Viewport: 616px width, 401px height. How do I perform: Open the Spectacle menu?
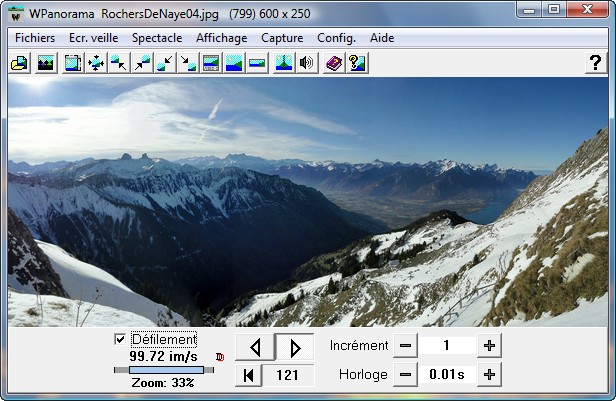click(157, 38)
